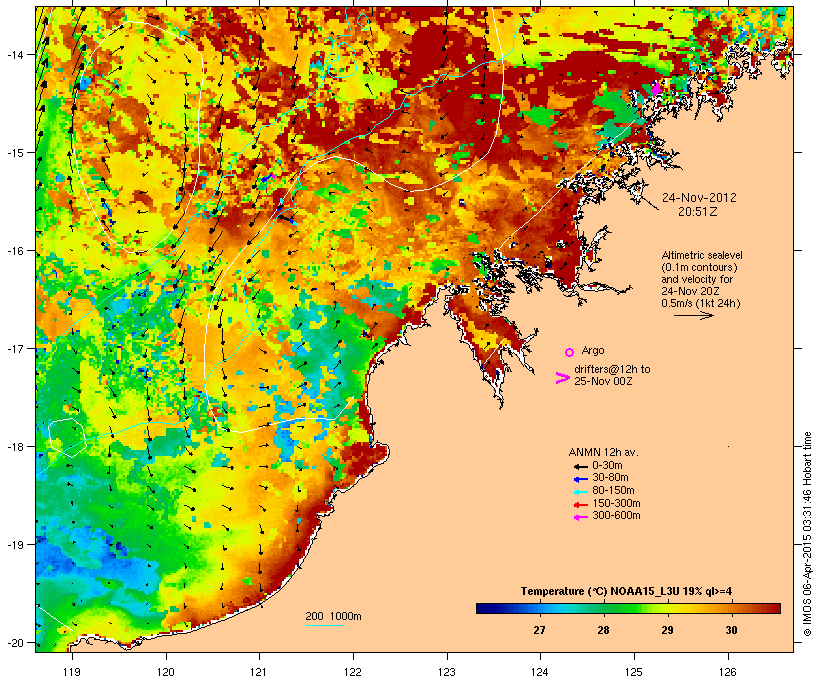Click the drifters@12h to label
This screenshot has width=820, height=680.
(x=612, y=369)
